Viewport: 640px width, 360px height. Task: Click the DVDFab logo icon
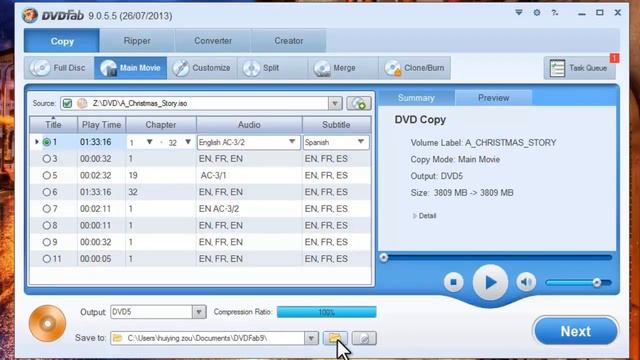[x=30, y=15]
